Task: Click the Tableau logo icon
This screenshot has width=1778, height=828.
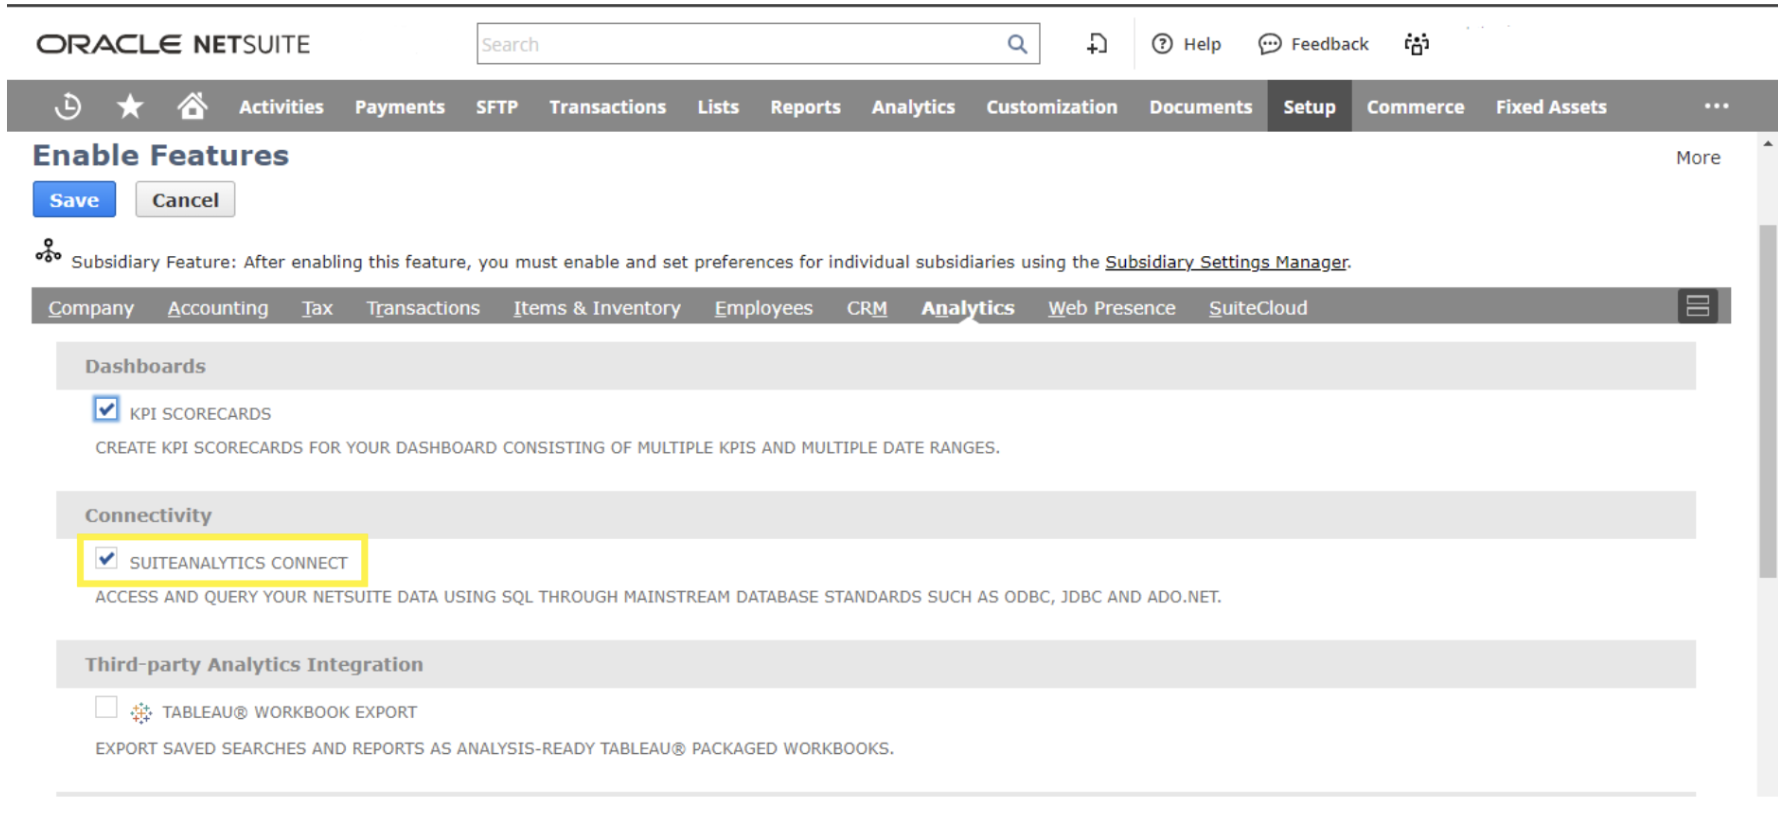Action: (x=141, y=712)
